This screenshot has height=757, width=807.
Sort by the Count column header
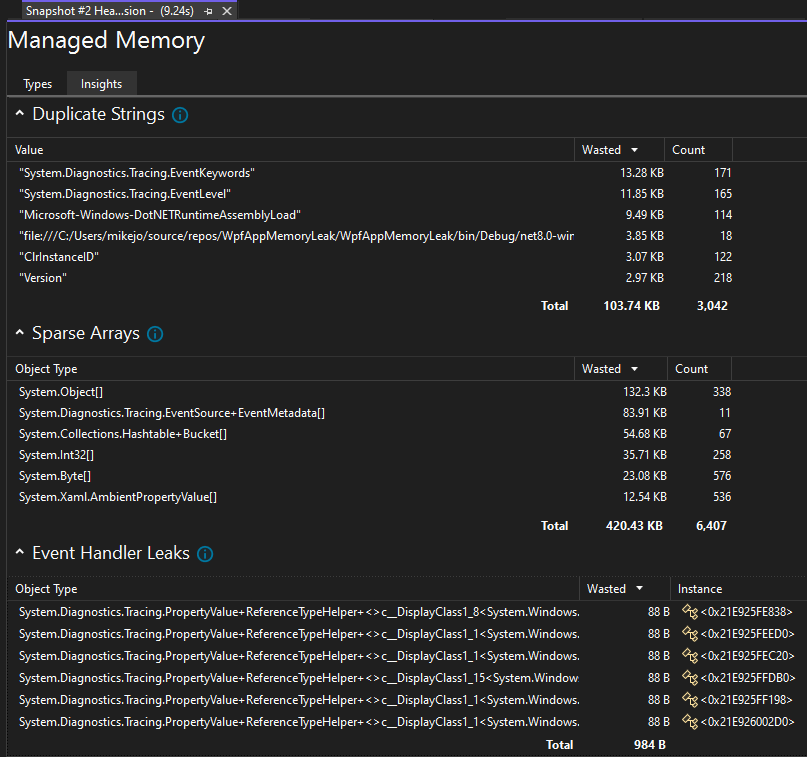(x=687, y=149)
